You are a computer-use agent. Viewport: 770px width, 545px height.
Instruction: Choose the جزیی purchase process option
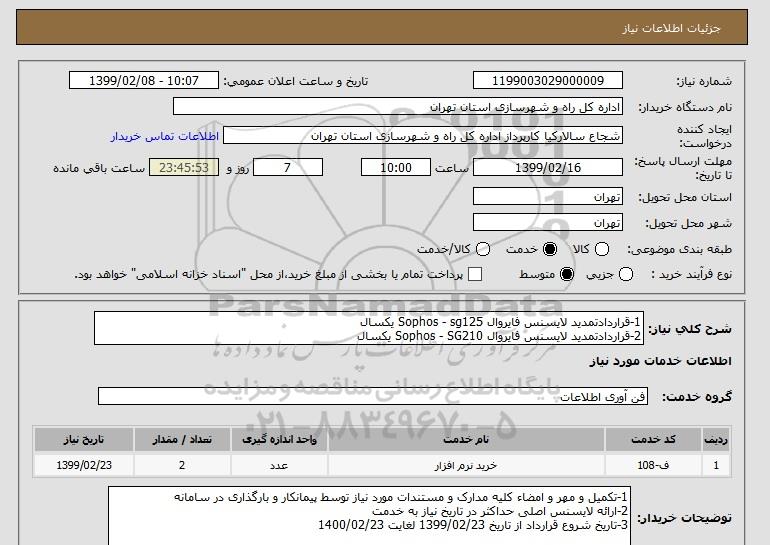point(626,274)
